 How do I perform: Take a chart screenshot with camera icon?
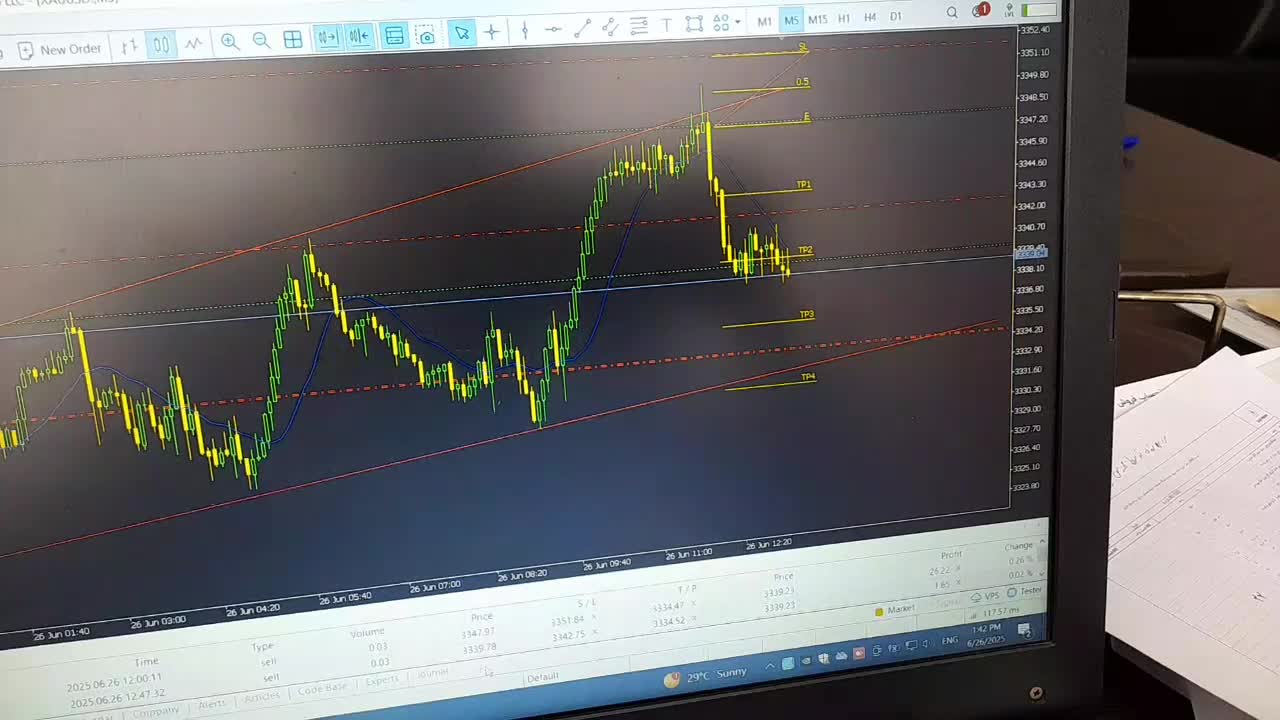tap(427, 35)
